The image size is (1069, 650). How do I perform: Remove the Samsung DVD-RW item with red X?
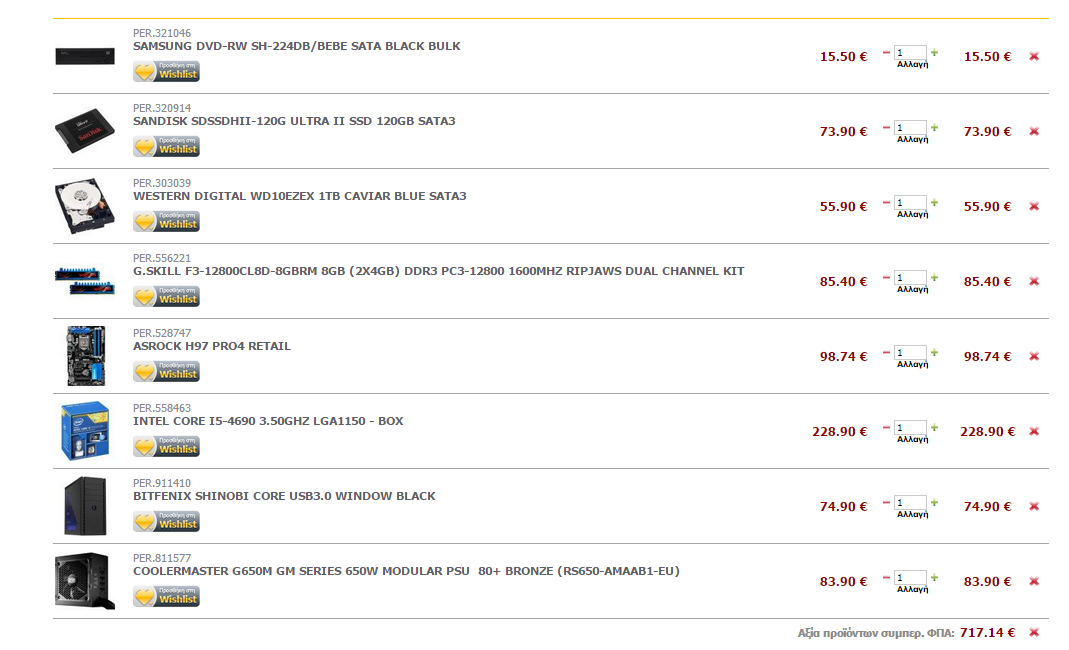pyautogui.click(x=1034, y=57)
